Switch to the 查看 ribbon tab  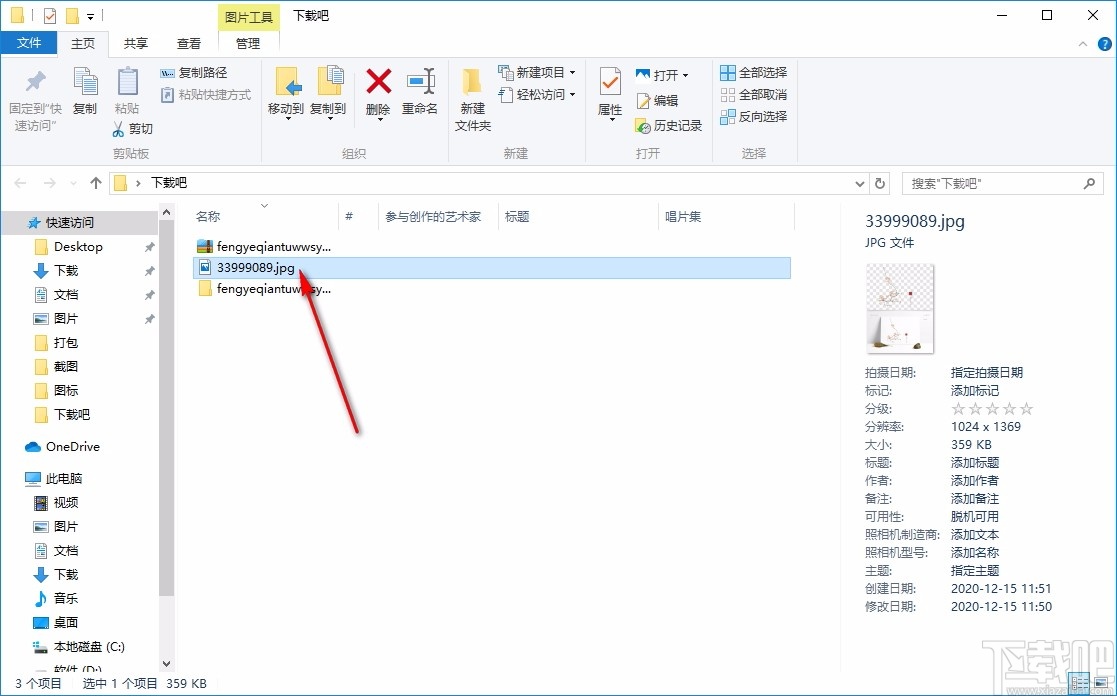[189, 43]
